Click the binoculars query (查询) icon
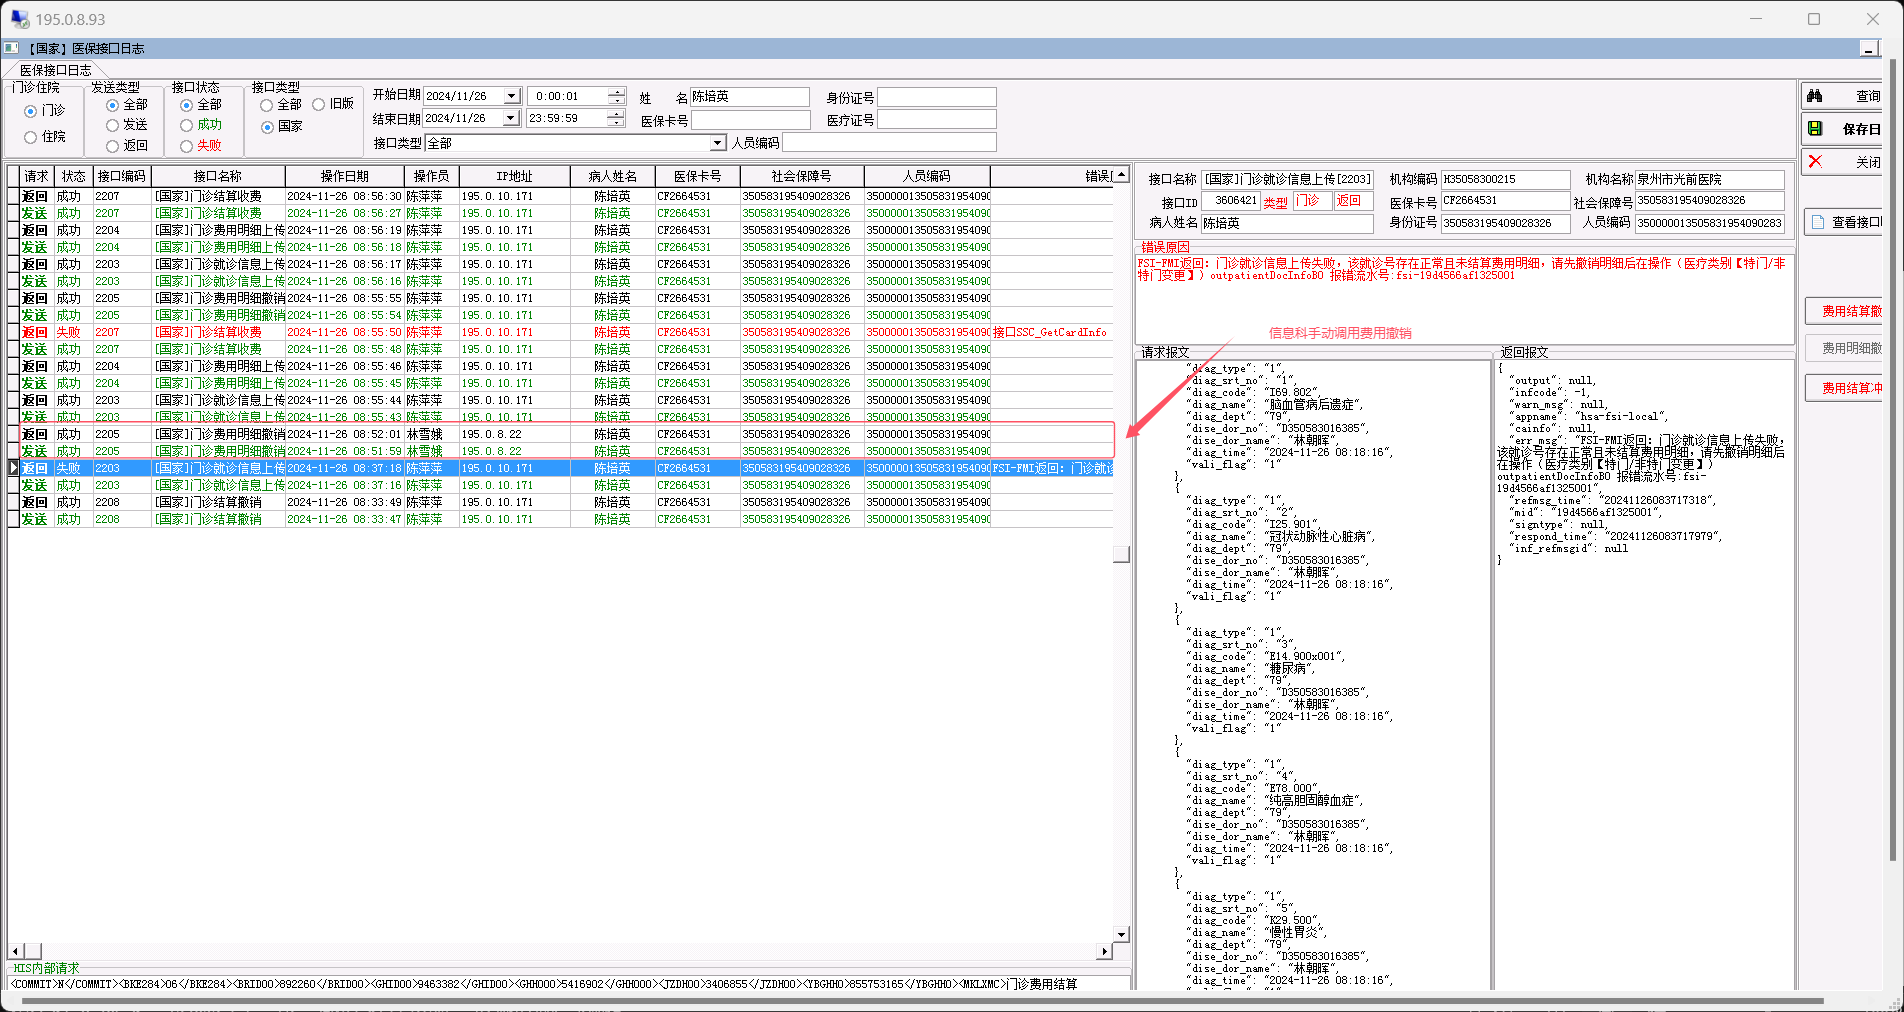Image resolution: width=1904 pixels, height=1012 pixels. (x=1815, y=96)
